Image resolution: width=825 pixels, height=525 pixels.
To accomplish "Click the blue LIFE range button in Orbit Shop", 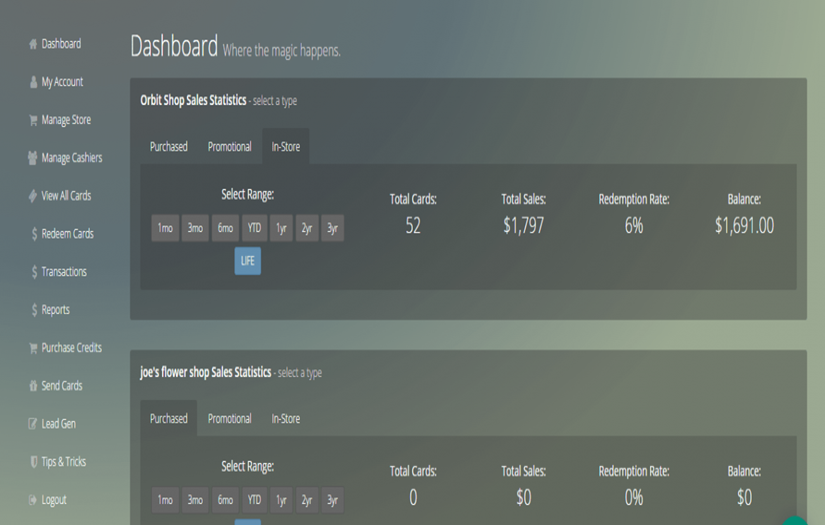I will (247, 261).
